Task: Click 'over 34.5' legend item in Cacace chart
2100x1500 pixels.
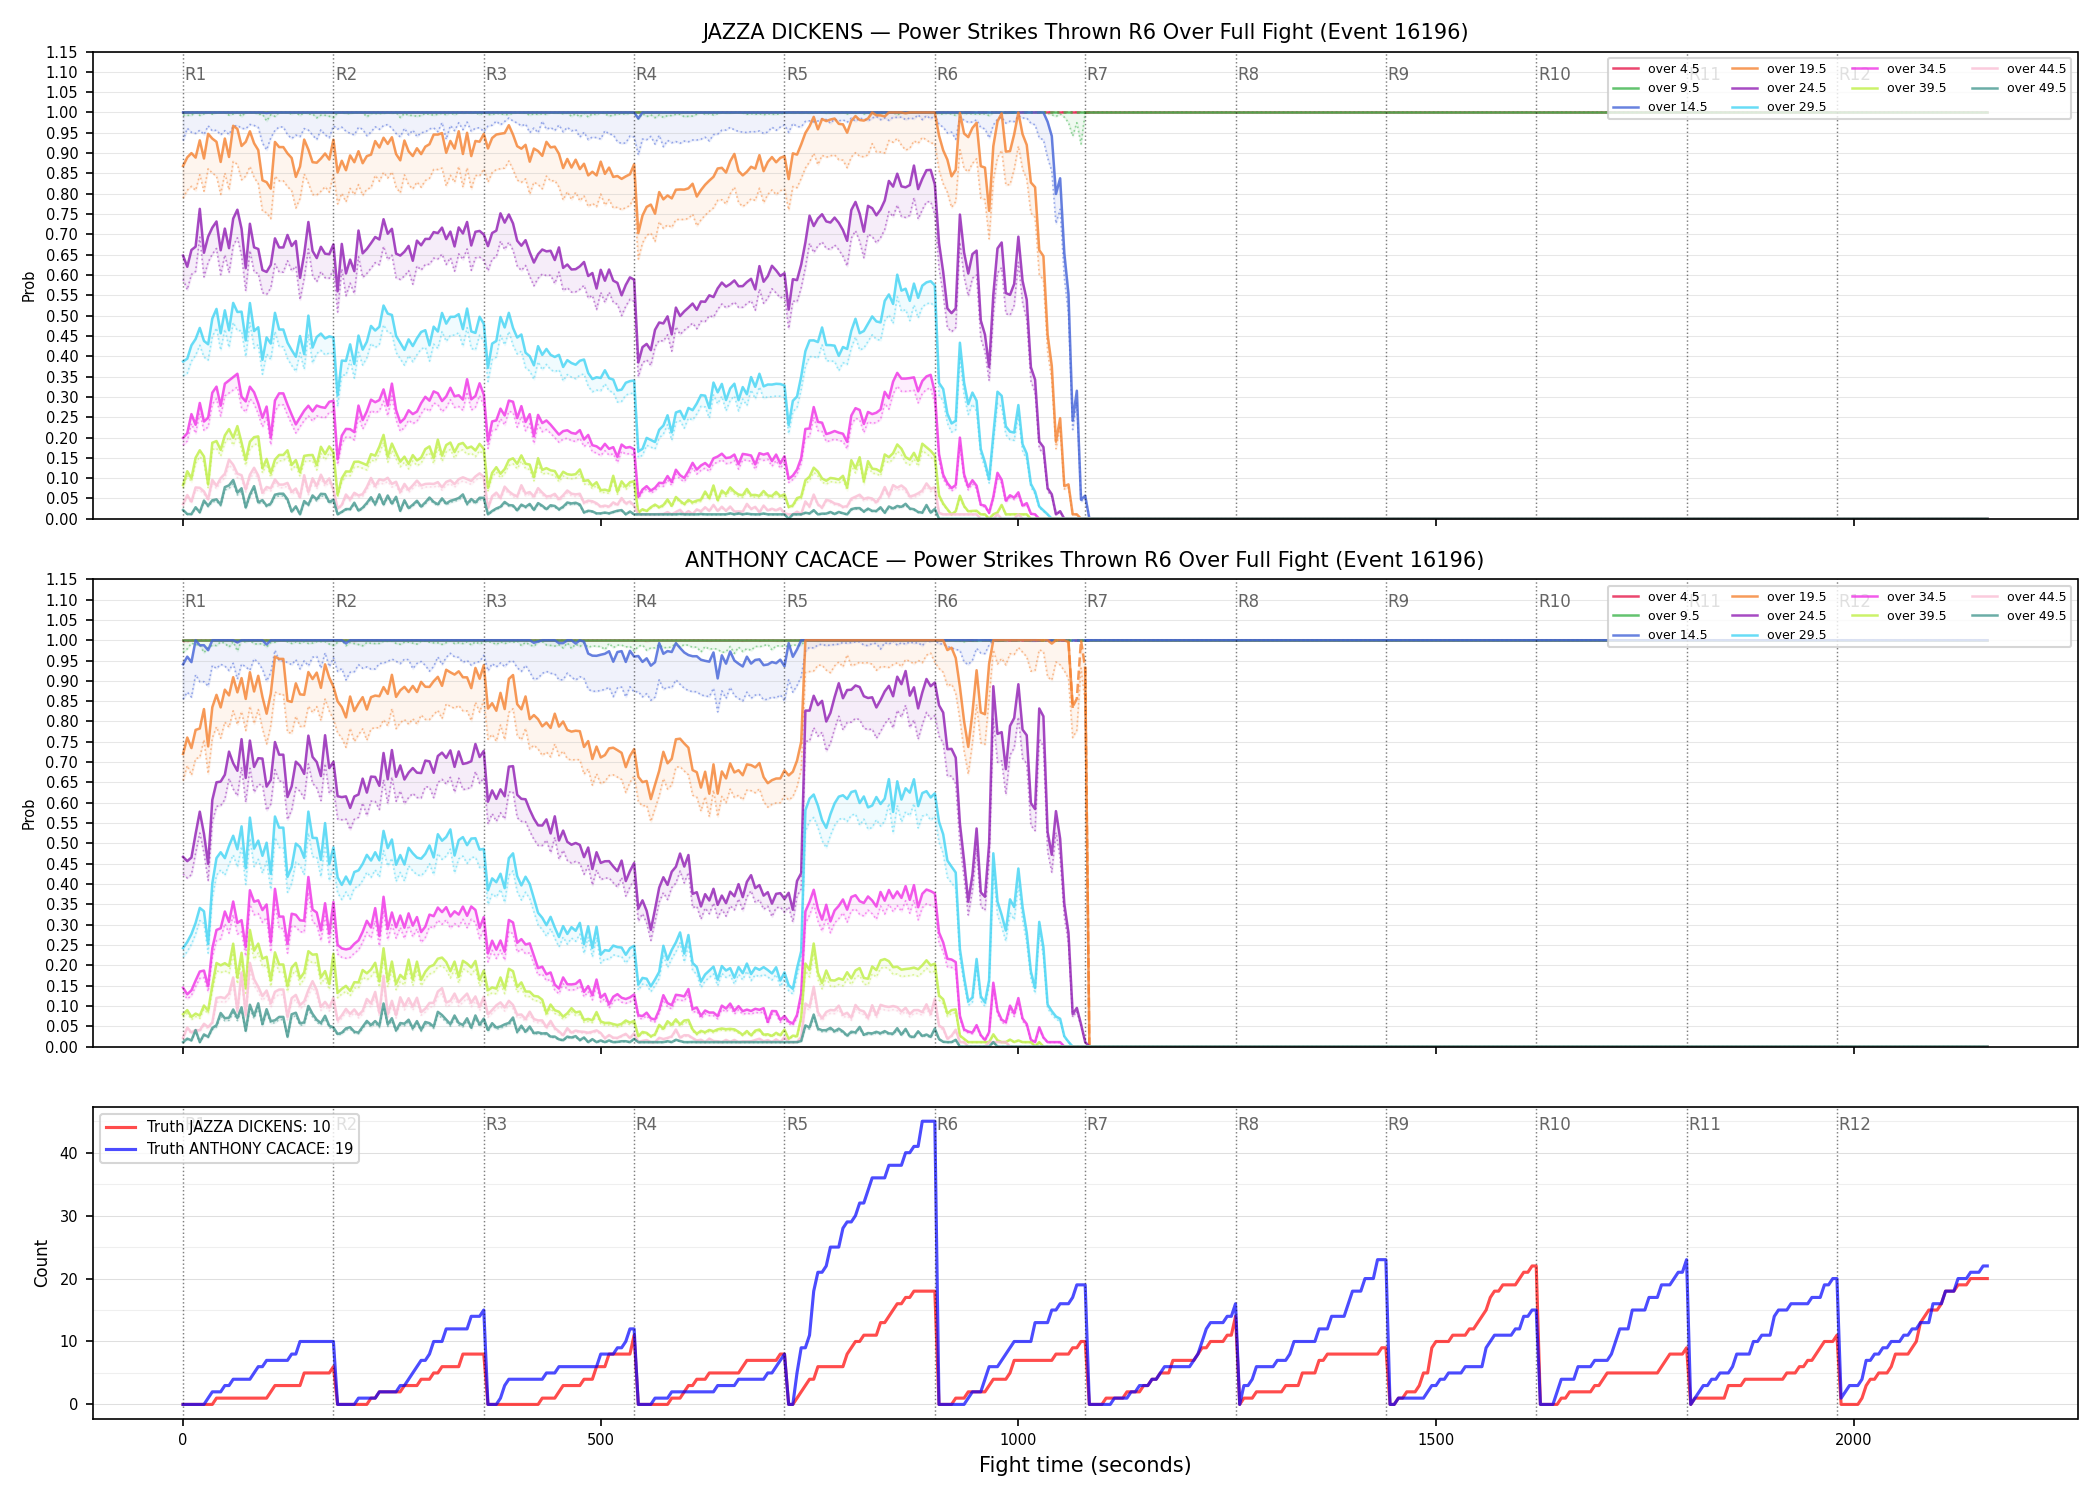Action: [x=1899, y=597]
